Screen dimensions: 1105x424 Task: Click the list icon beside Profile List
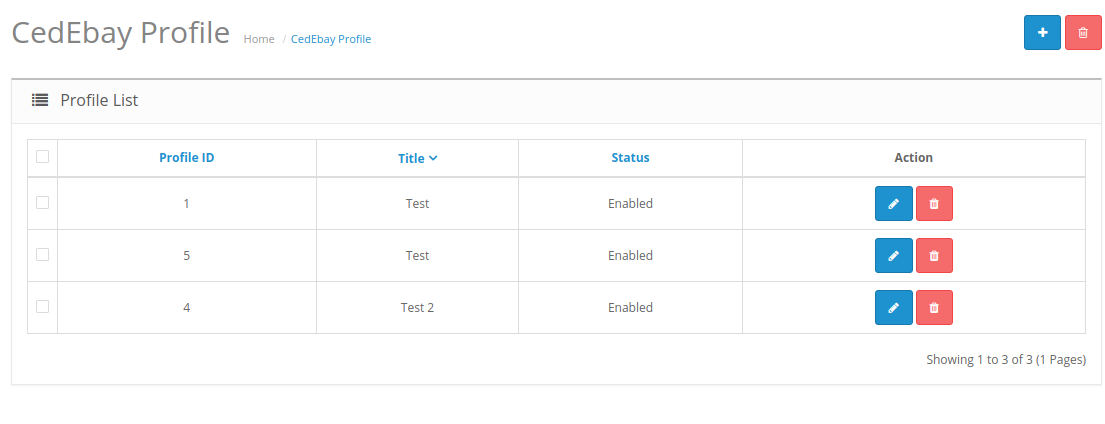click(40, 100)
